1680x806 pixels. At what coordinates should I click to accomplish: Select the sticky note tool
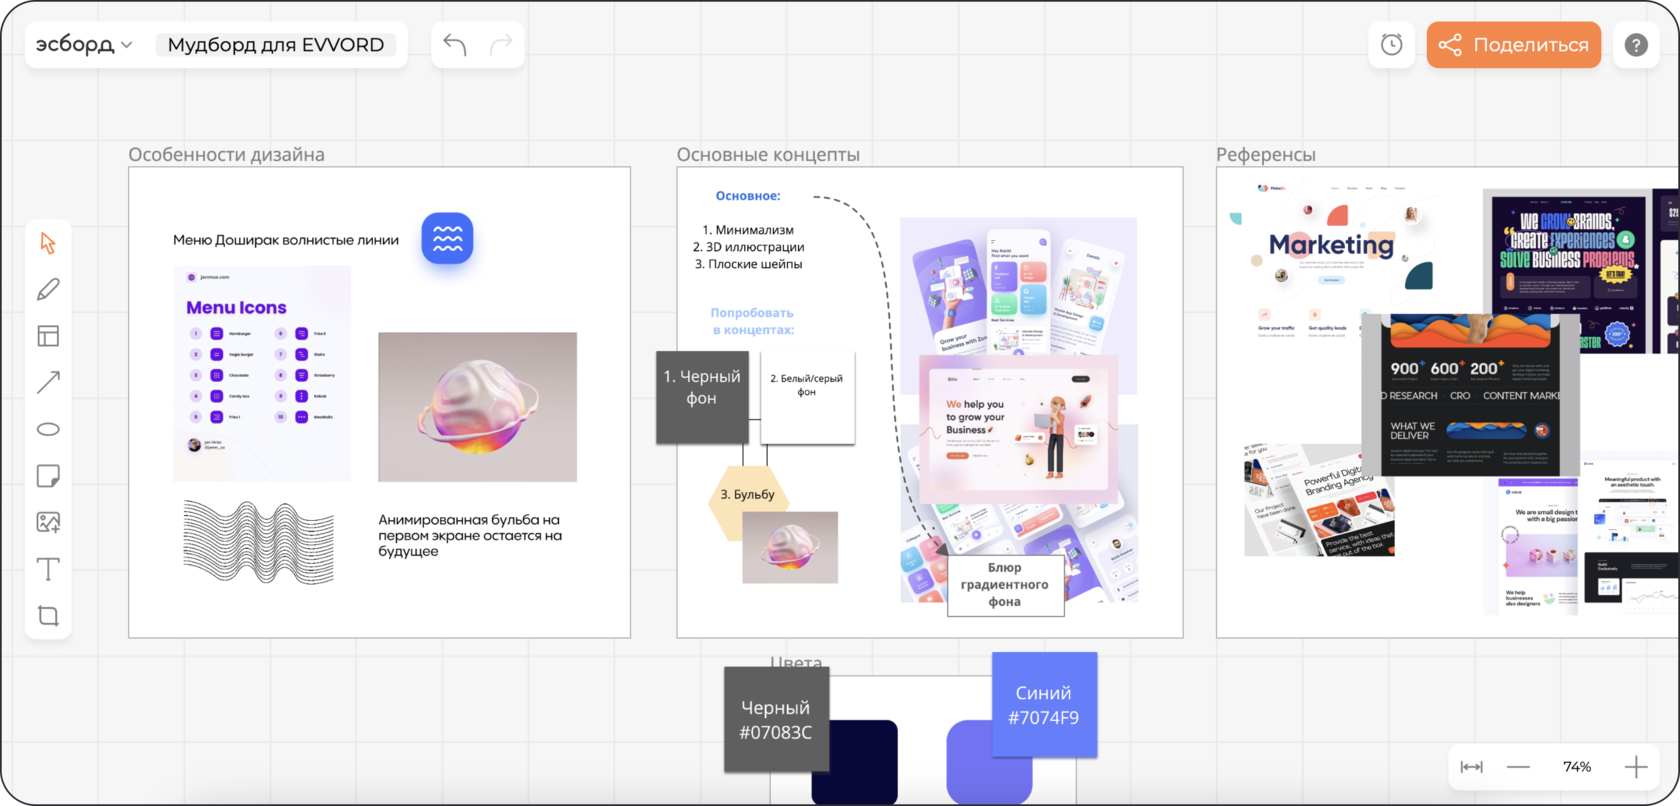coord(48,475)
